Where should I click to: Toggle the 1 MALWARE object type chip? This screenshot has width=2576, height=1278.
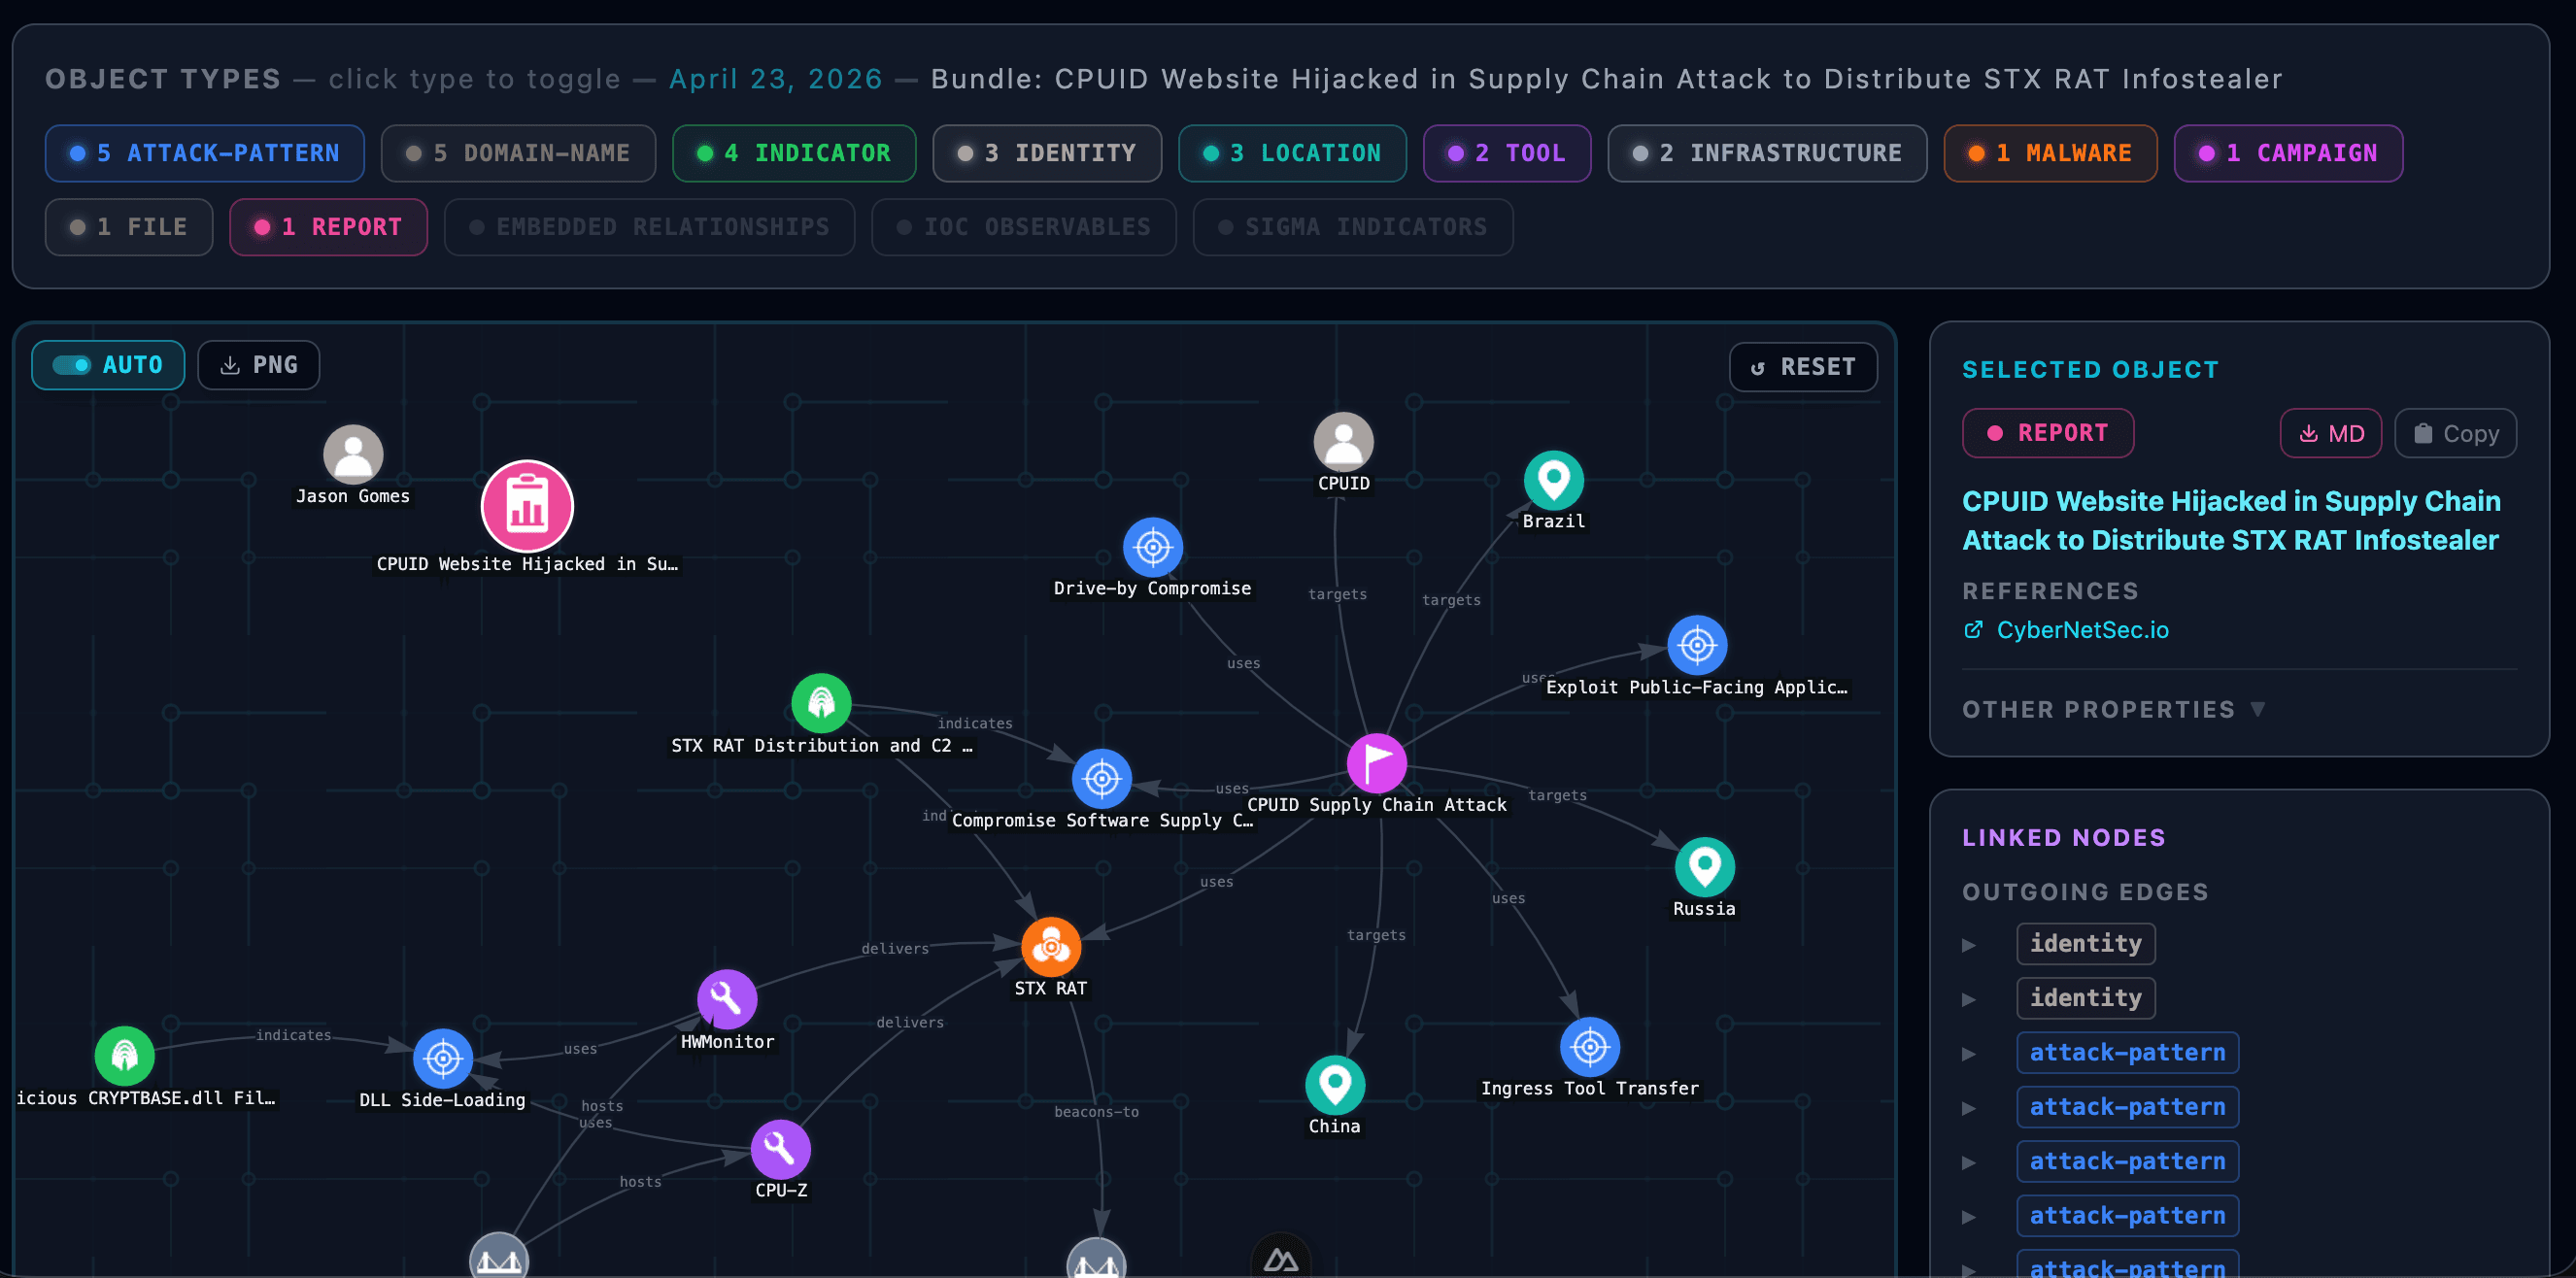2051,153
